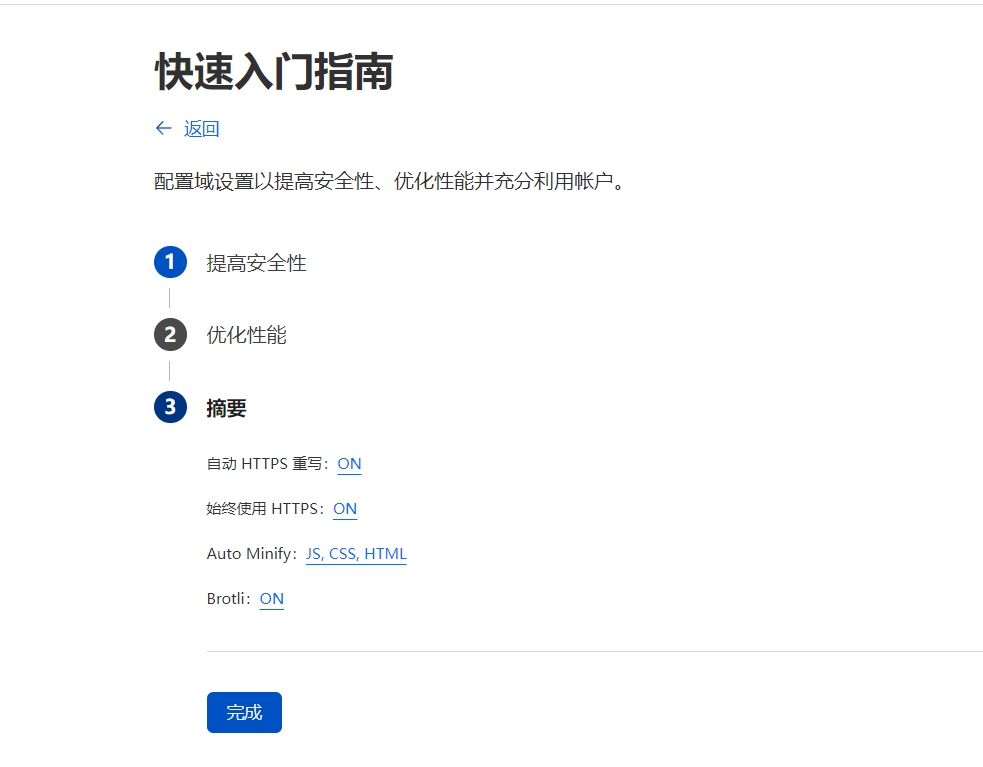Expand the 优化性能 step
Viewport: 983px width, 767px height.
pos(246,335)
